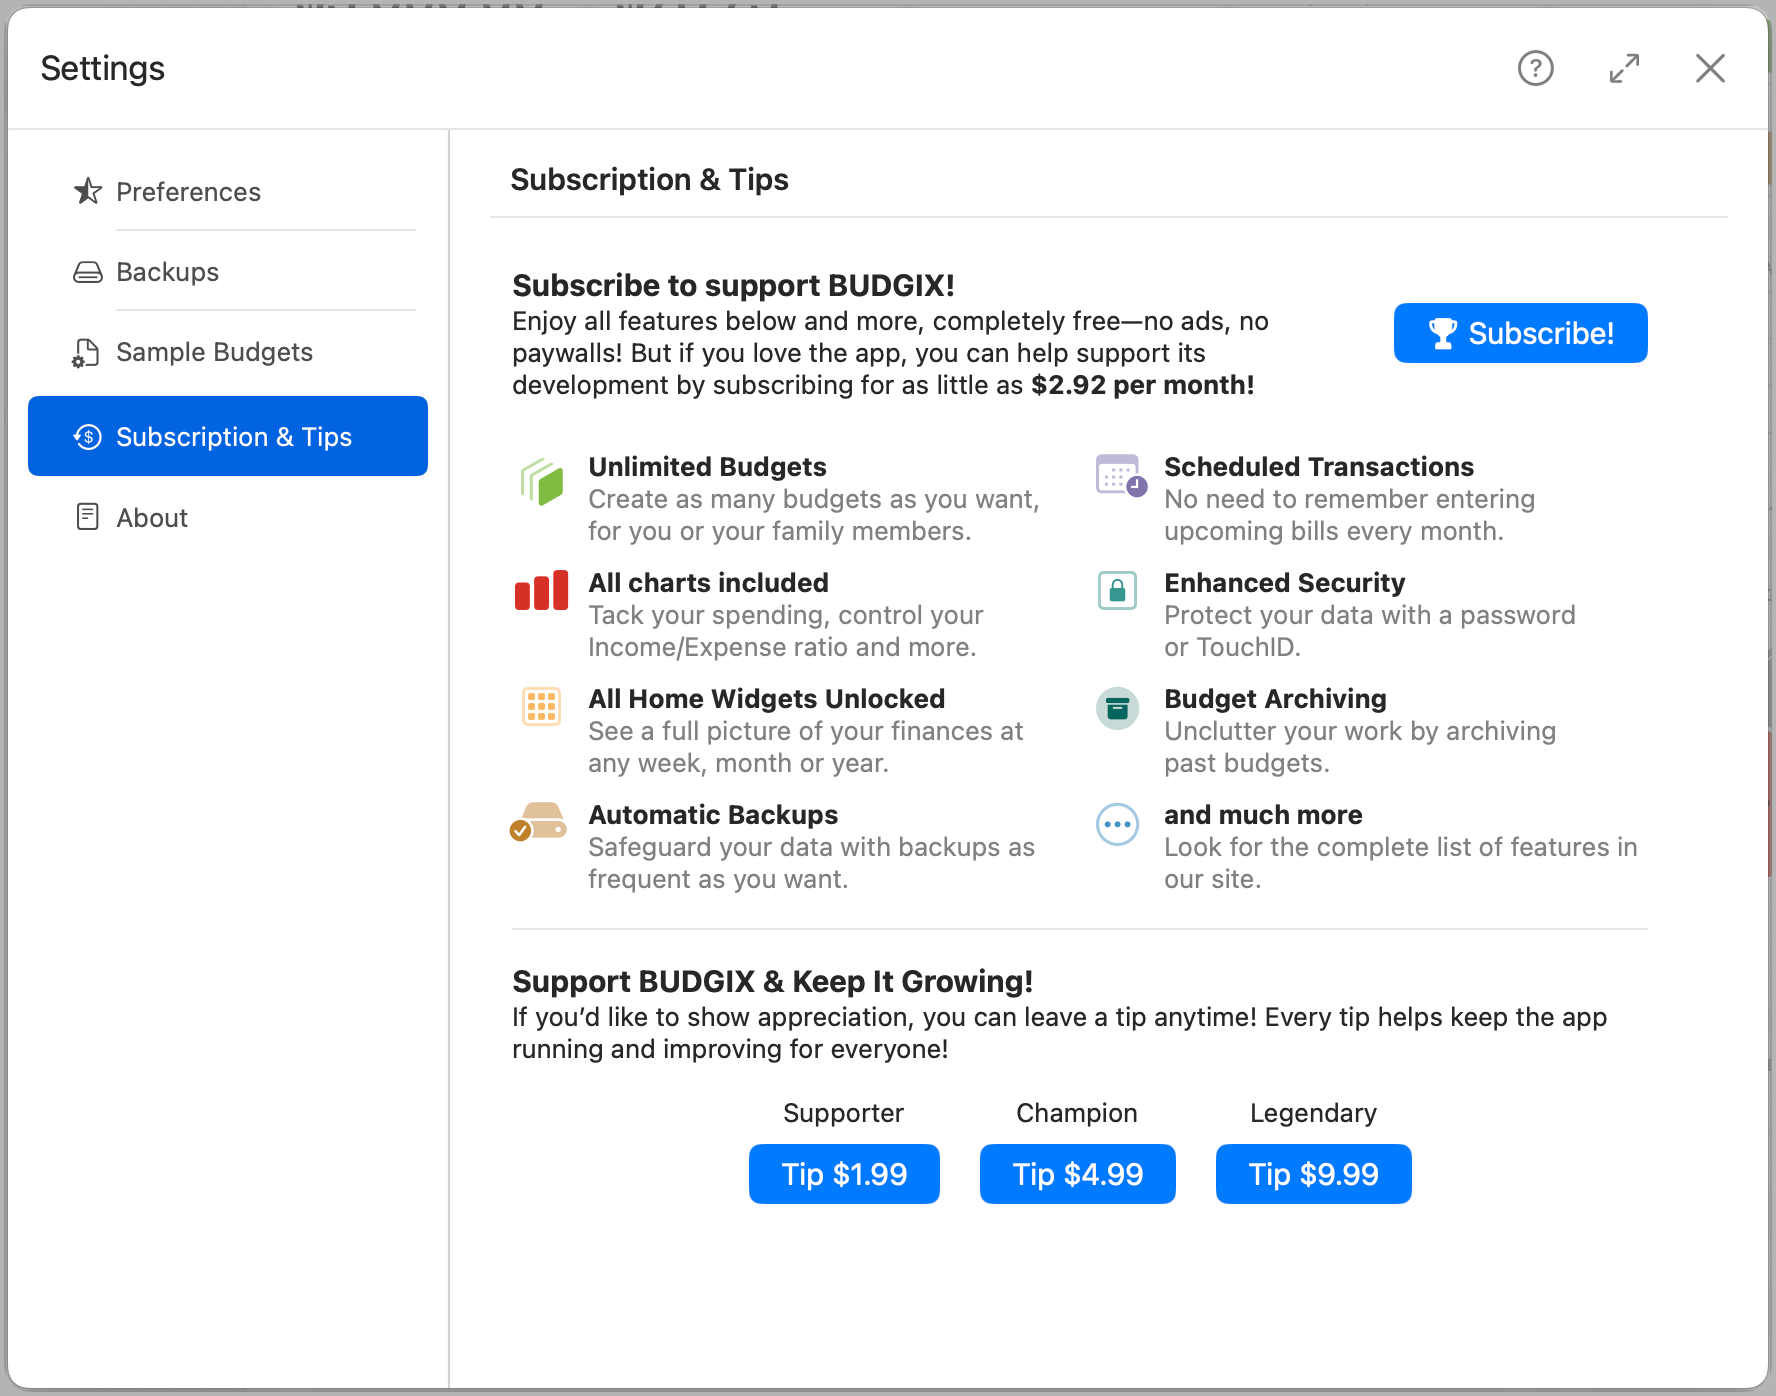This screenshot has width=1776, height=1396.
Task: Click the '$2.92 per month!' price text
Action: tap(1143, 385)
